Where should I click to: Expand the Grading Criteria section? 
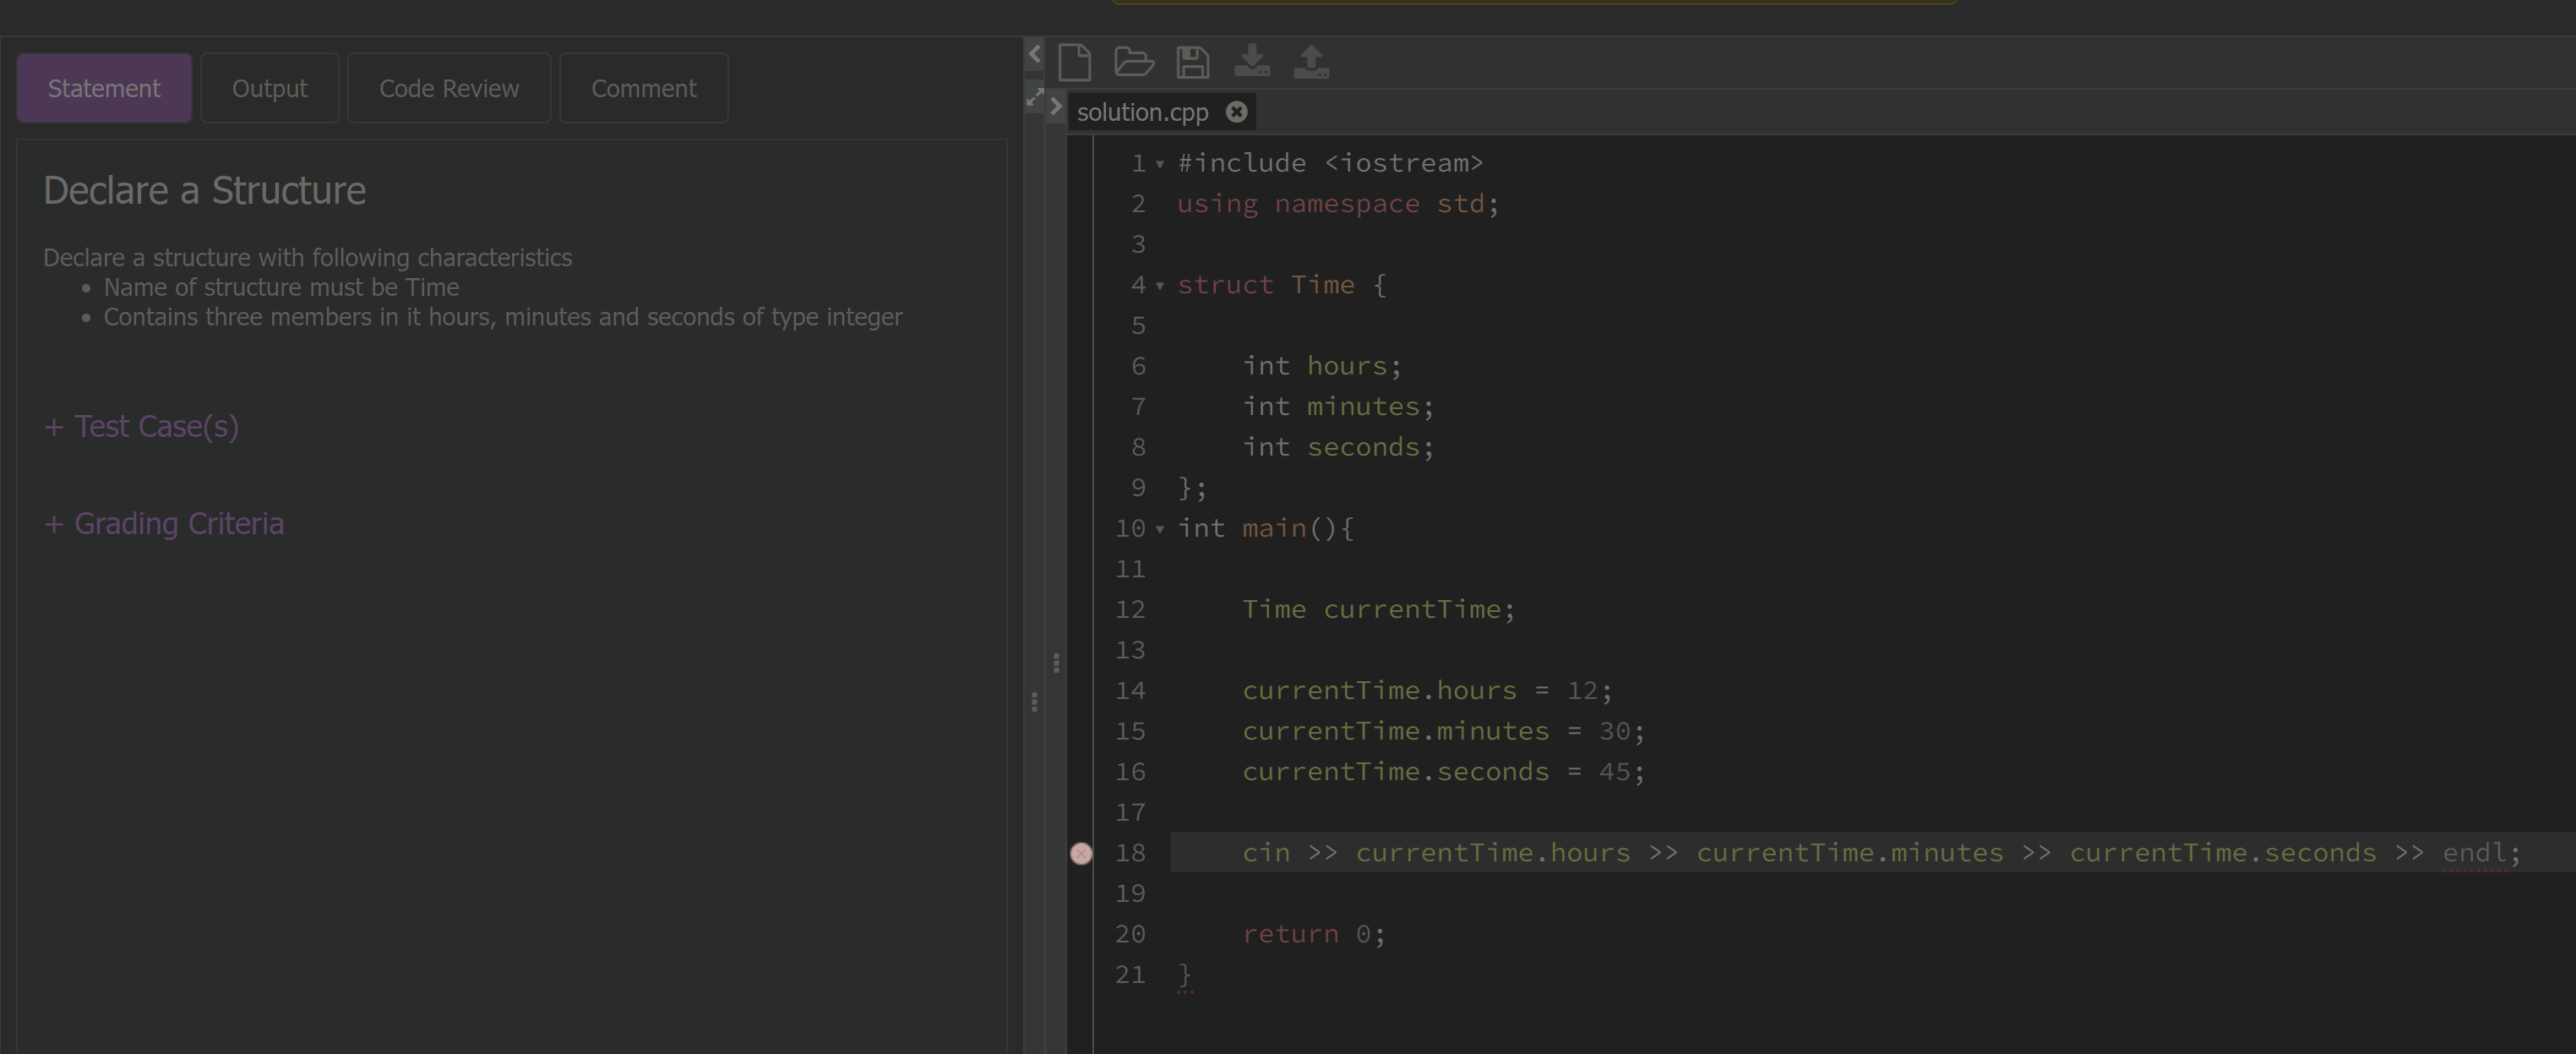pyautogui.click(x=164, y=523)
